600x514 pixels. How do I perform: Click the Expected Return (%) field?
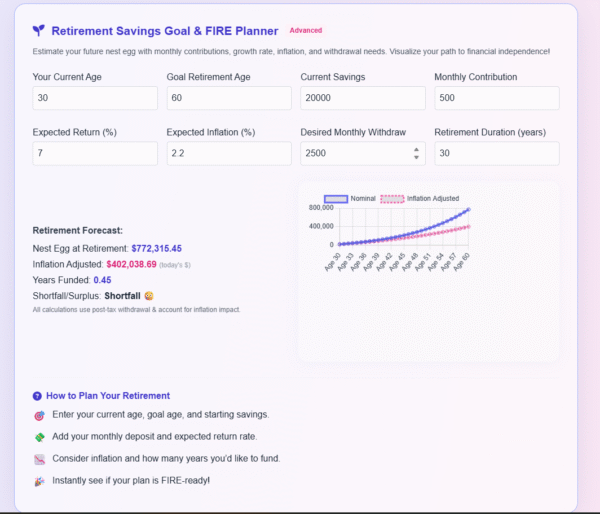point(94,153)
